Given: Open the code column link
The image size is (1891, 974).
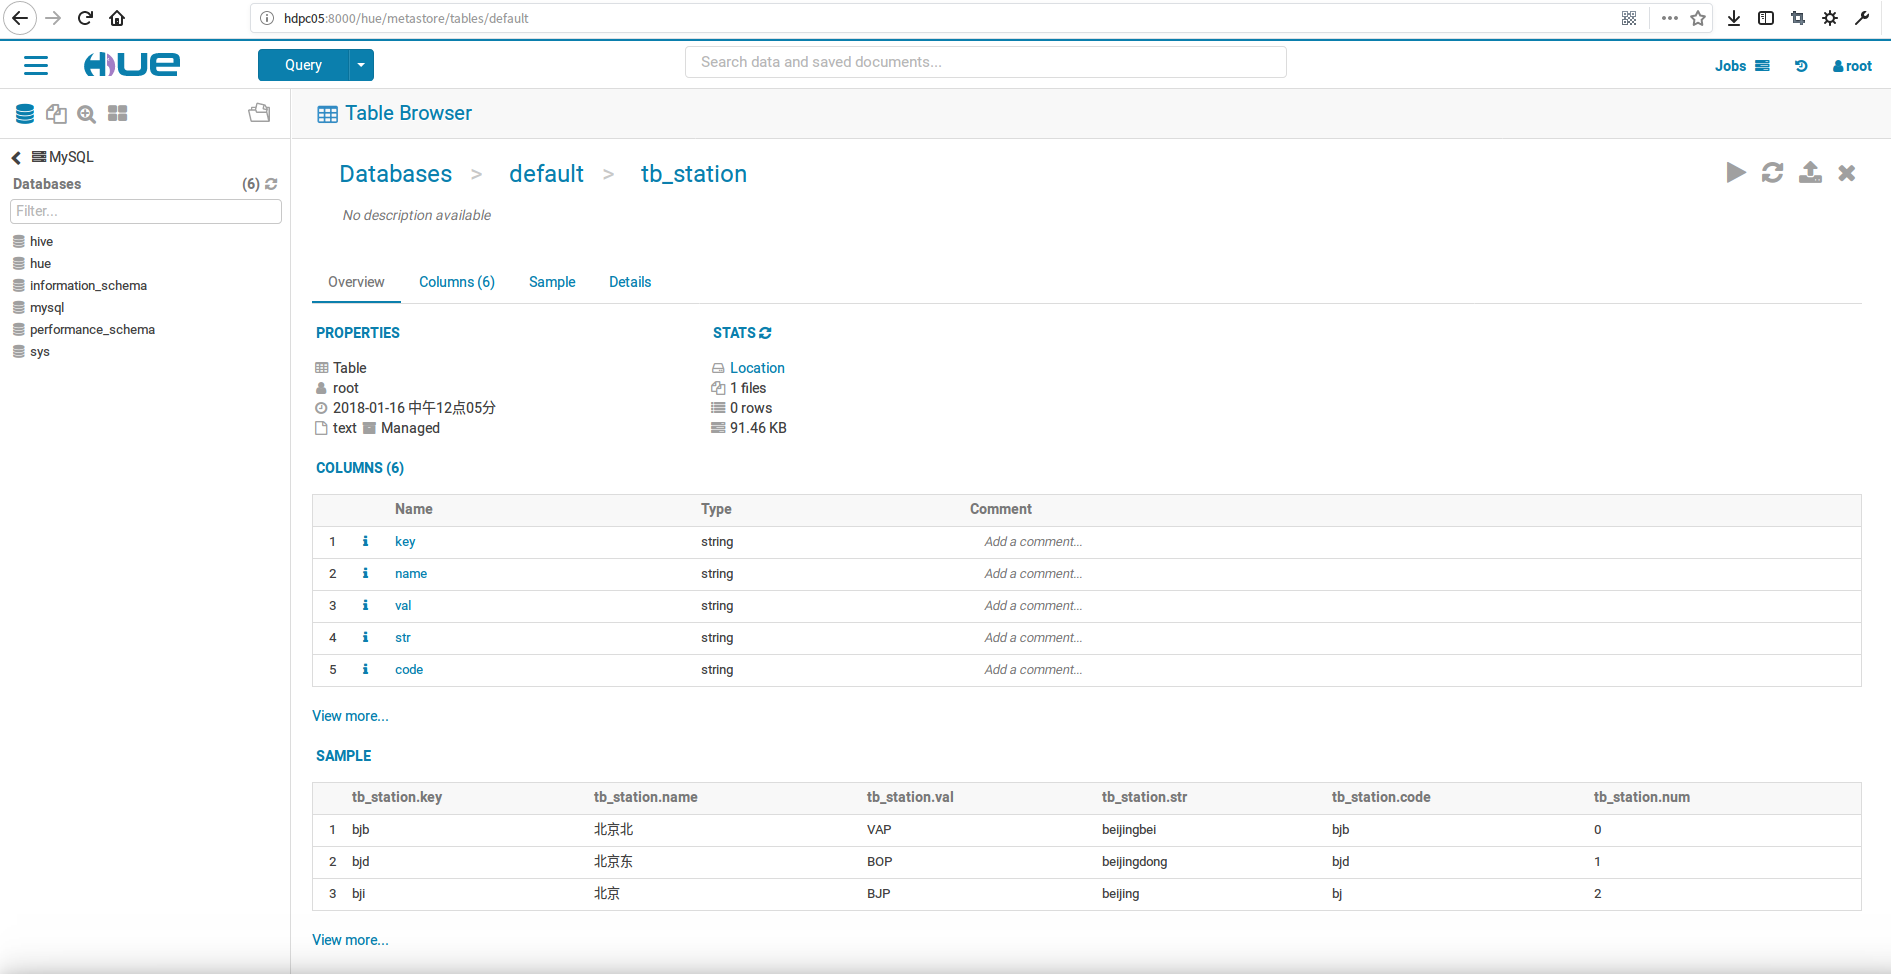Looking at the screenshot, I should coord(409,669).
